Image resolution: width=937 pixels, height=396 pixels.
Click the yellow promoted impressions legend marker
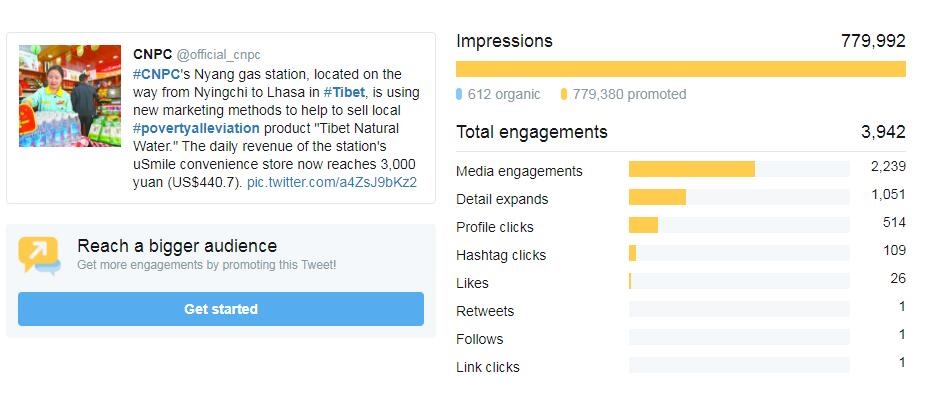[x=564, y=94]
